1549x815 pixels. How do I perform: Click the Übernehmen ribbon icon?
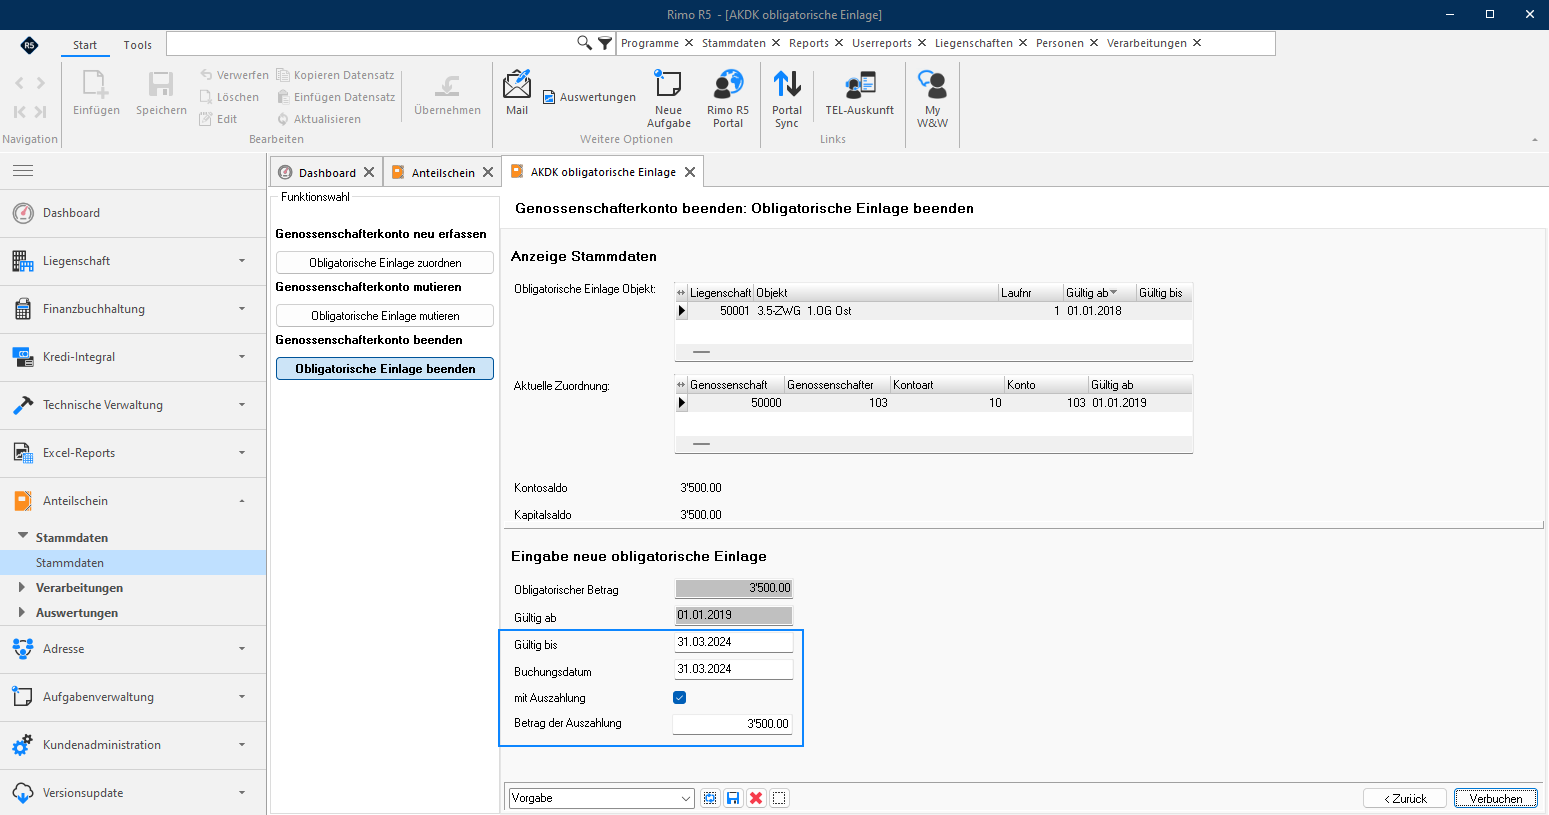447,93
